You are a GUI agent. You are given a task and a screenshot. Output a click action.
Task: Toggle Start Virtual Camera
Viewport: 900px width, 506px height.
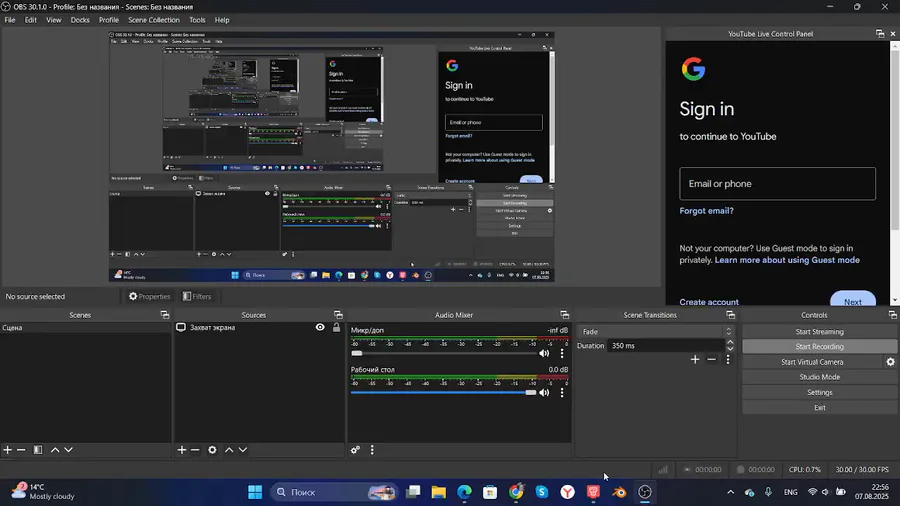click(x=812, y=362)
